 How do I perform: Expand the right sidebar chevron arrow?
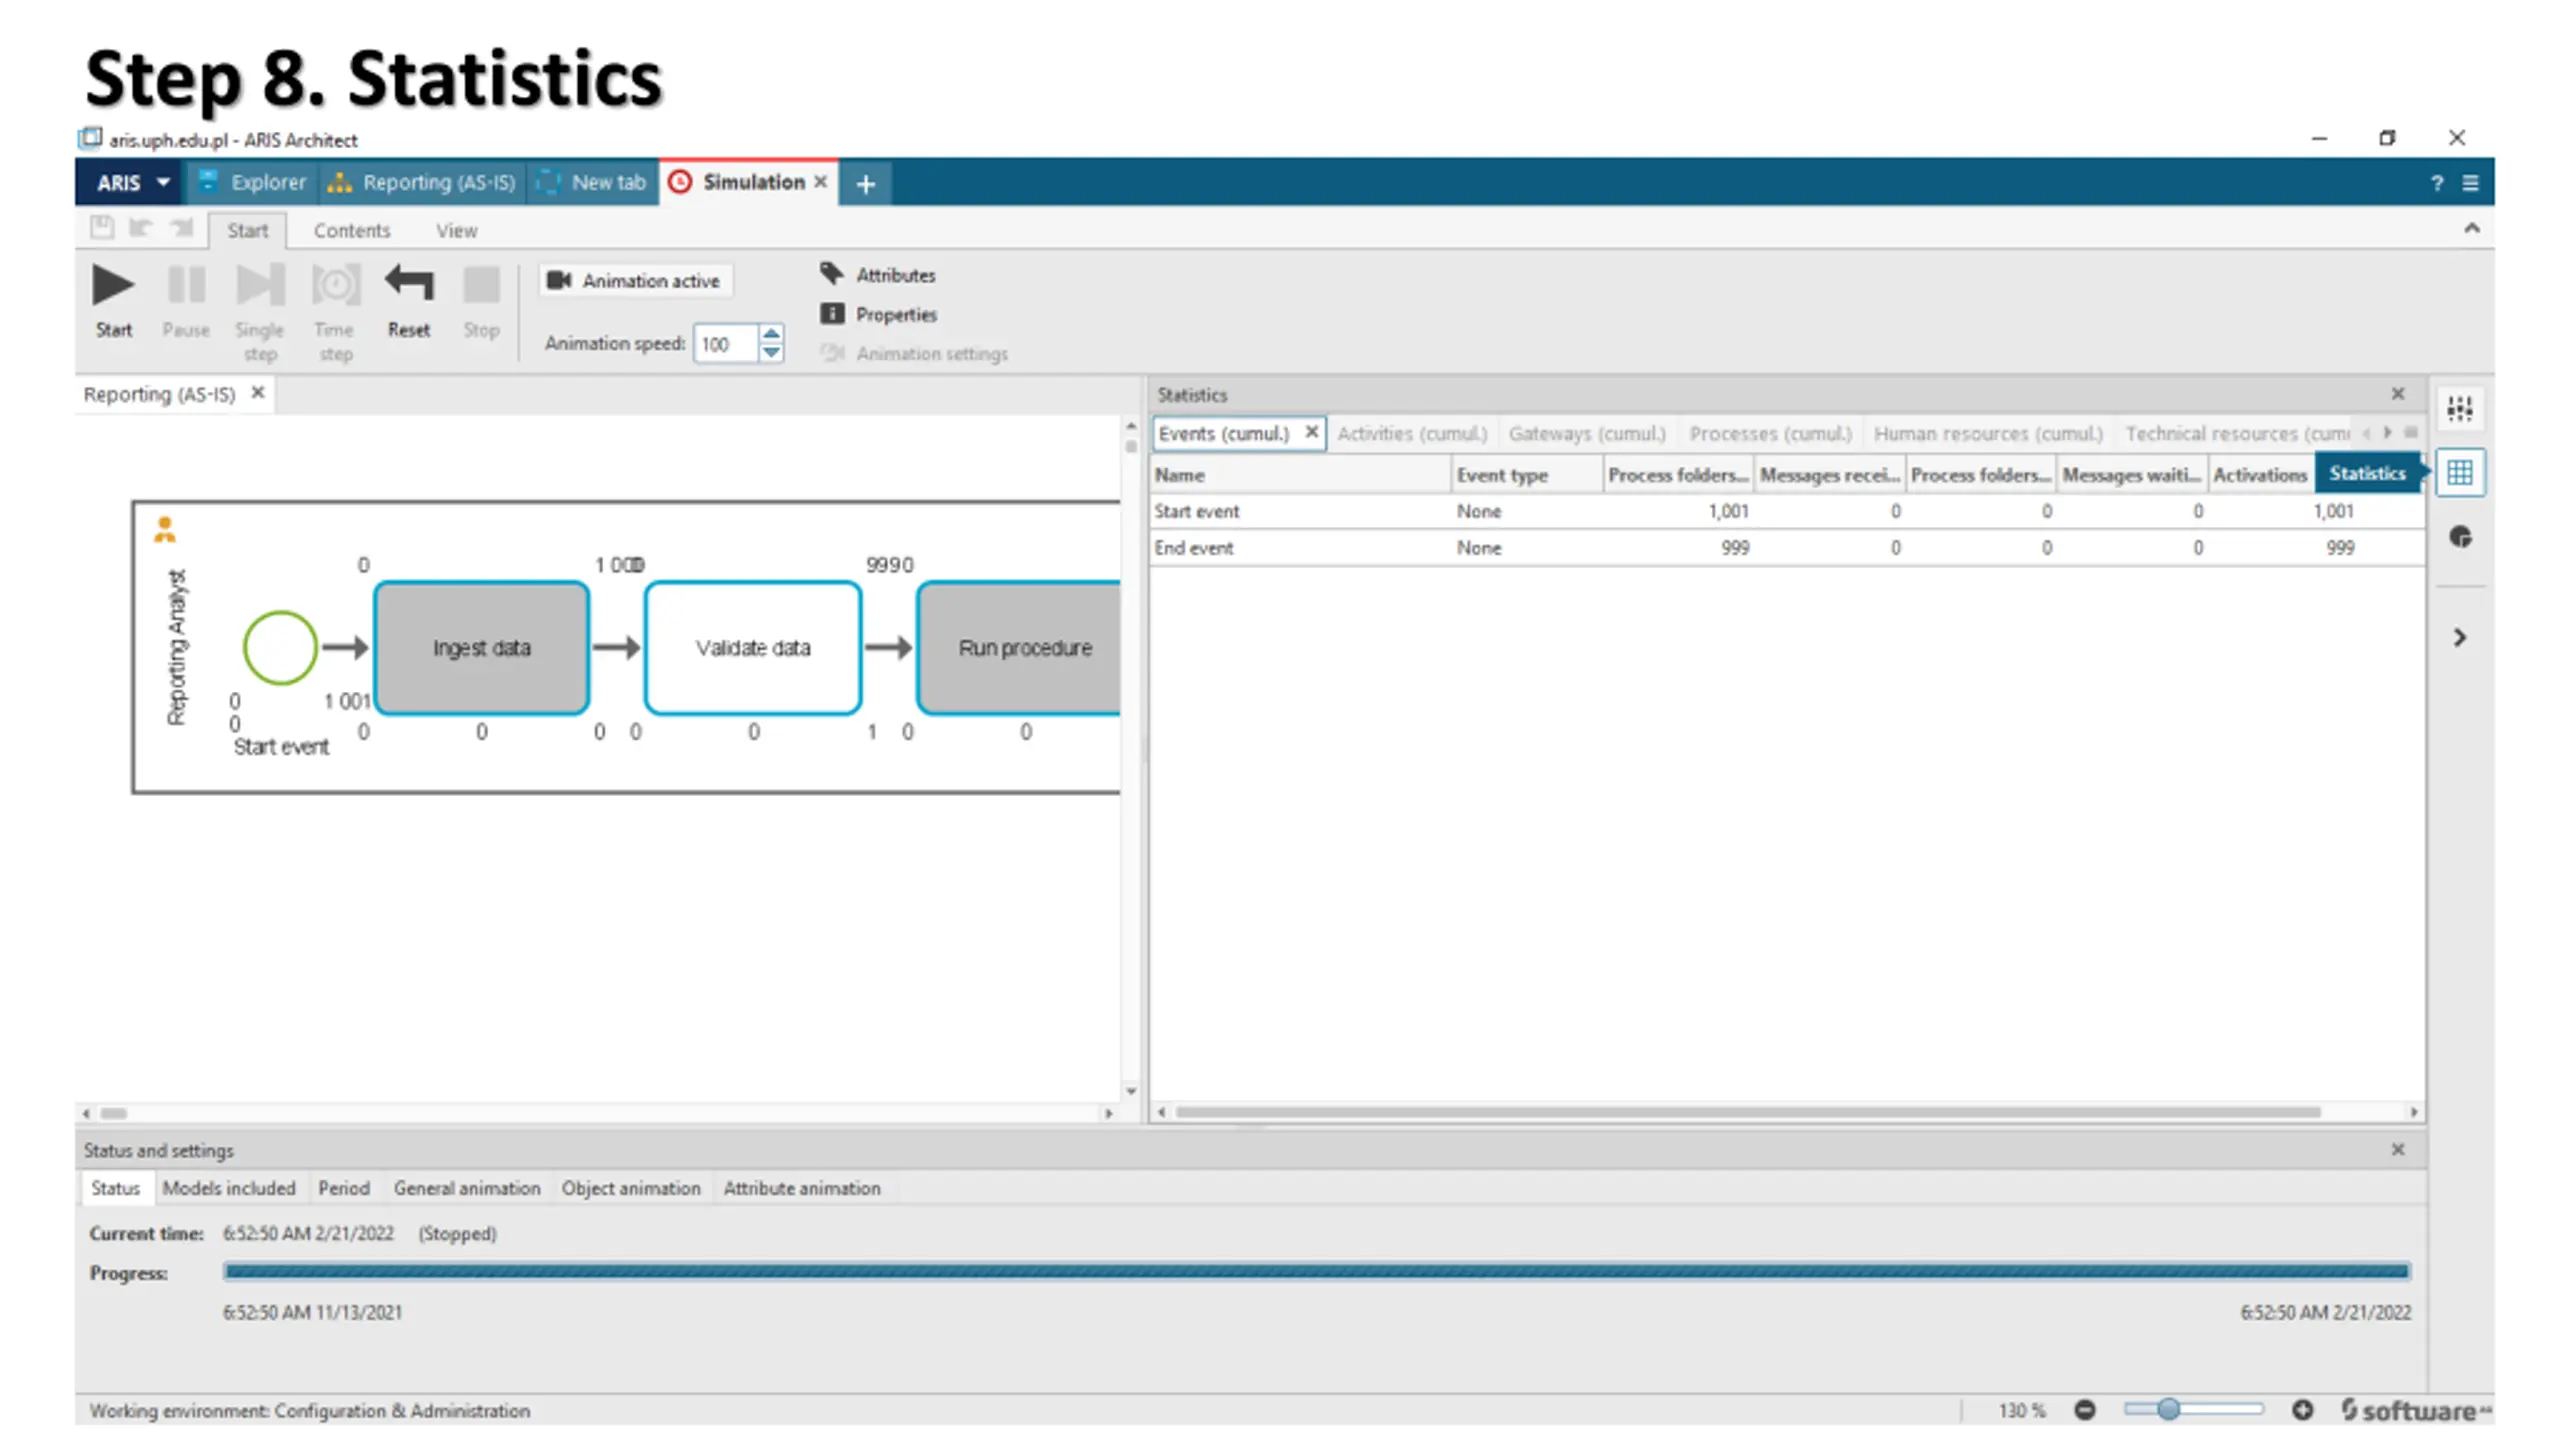point(2459,637)
